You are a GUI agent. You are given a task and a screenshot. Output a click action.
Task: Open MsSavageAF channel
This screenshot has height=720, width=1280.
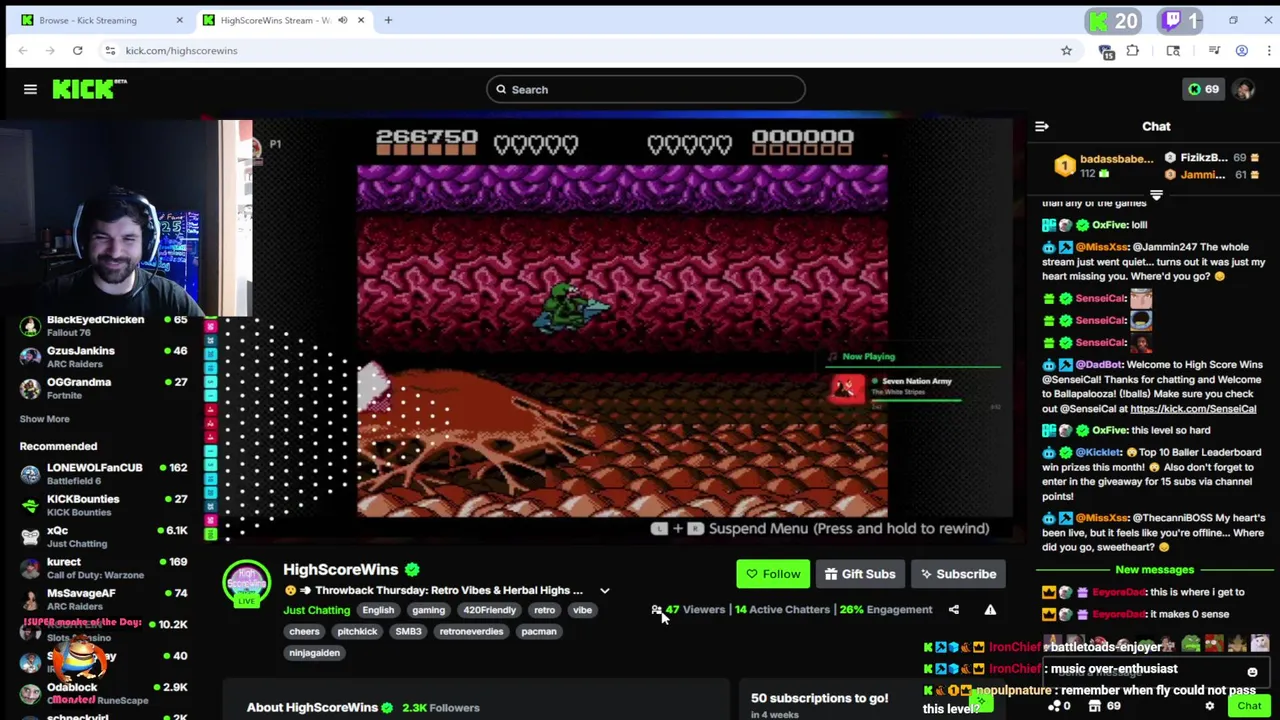click(103, 599)
